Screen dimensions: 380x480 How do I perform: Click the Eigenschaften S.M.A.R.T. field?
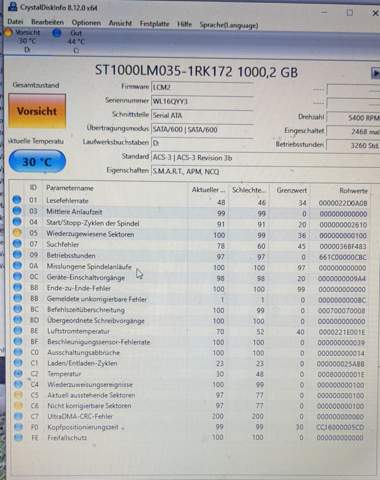[266, 171]
